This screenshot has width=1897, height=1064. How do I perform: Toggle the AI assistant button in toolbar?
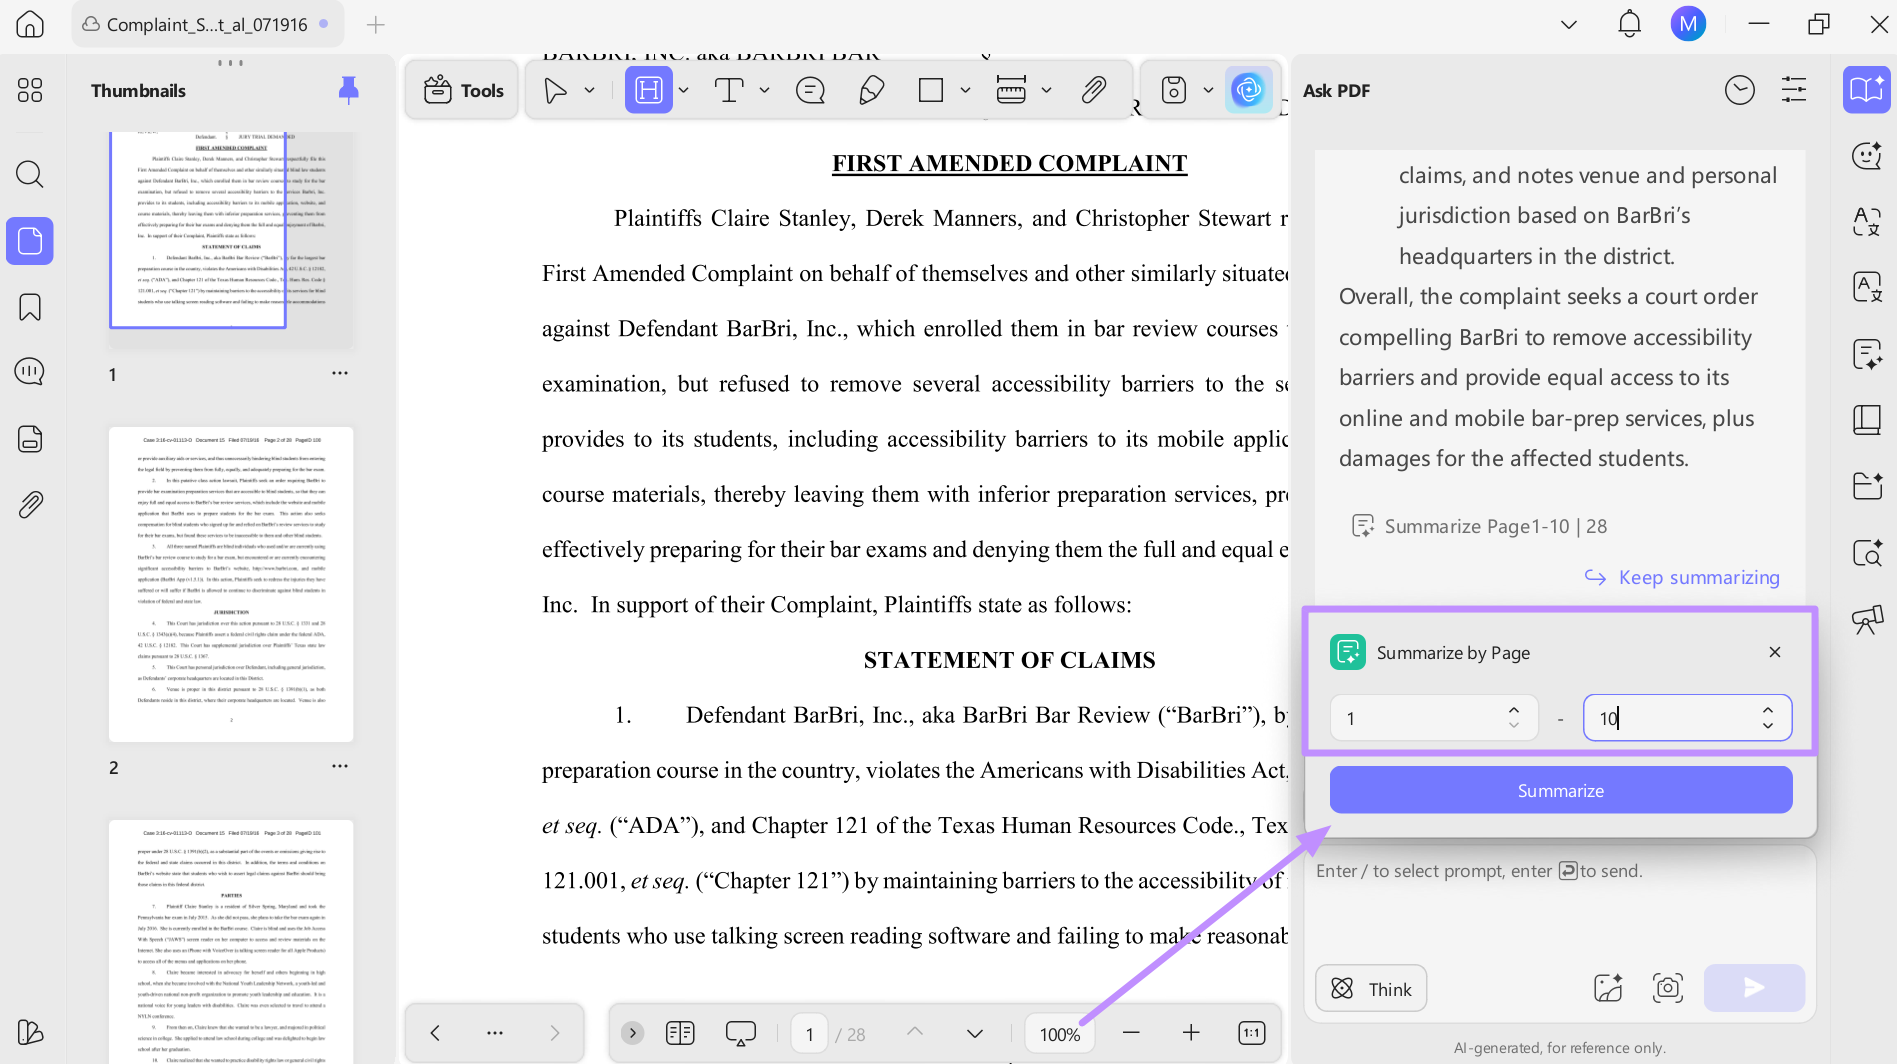click(x=1248, y=90)
